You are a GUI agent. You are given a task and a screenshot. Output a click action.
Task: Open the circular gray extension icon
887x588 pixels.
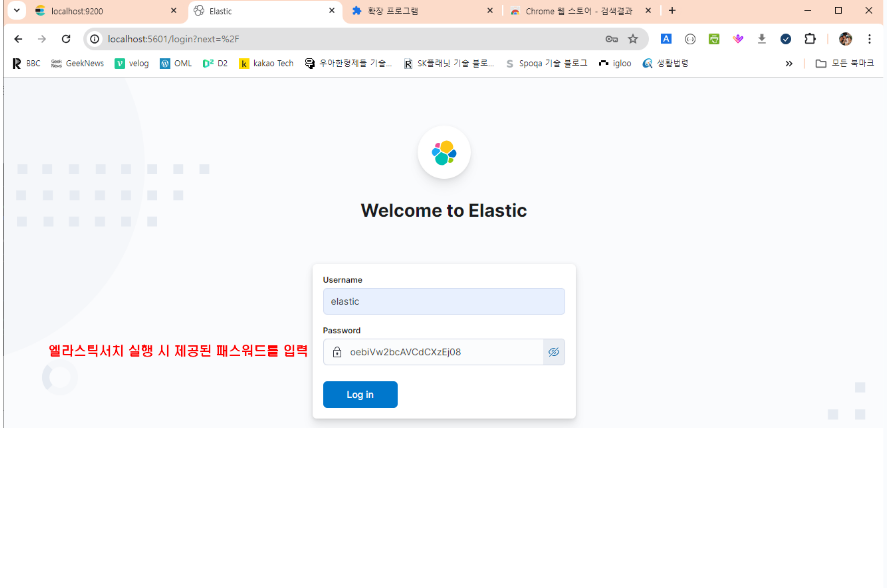[690, 39]
